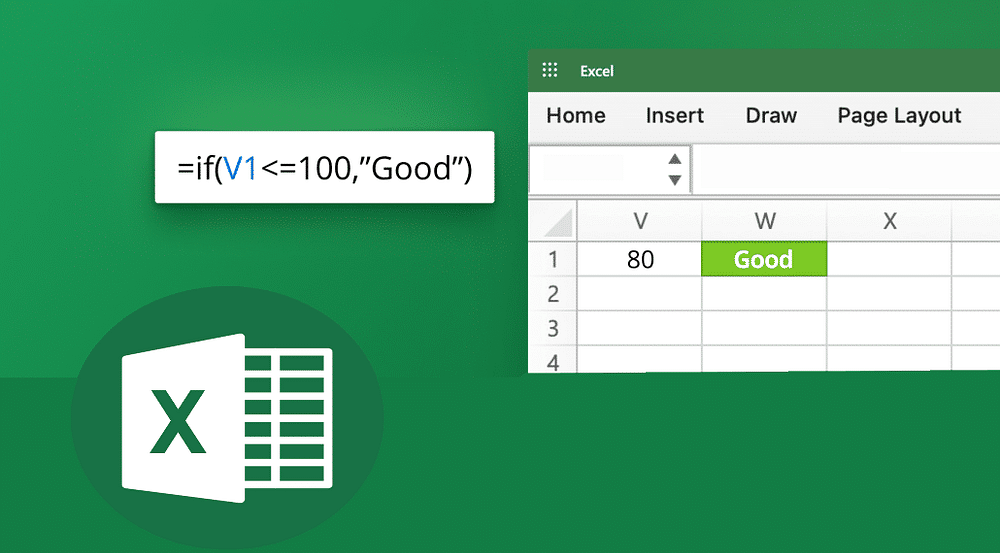Image resolution: width=1000 pixels, height=553 pixels.
Task: Select column V header
Action: tap(640, 222)
